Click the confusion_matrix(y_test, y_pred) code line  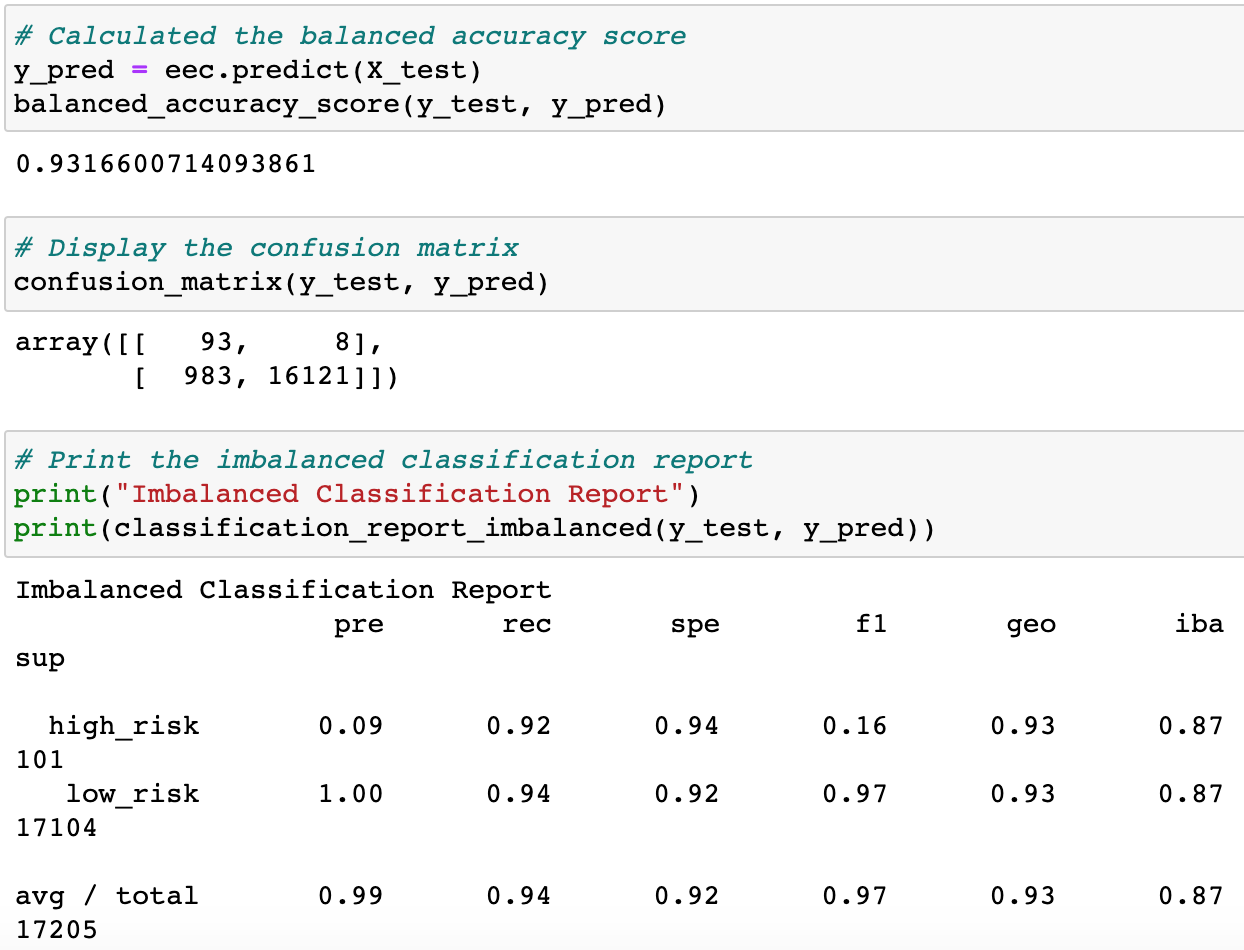coord(282,283)
